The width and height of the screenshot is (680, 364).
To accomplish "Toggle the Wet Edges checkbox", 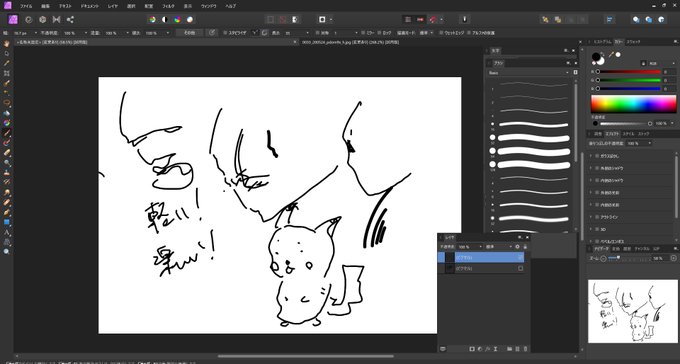I will click(x=441, y=33).
